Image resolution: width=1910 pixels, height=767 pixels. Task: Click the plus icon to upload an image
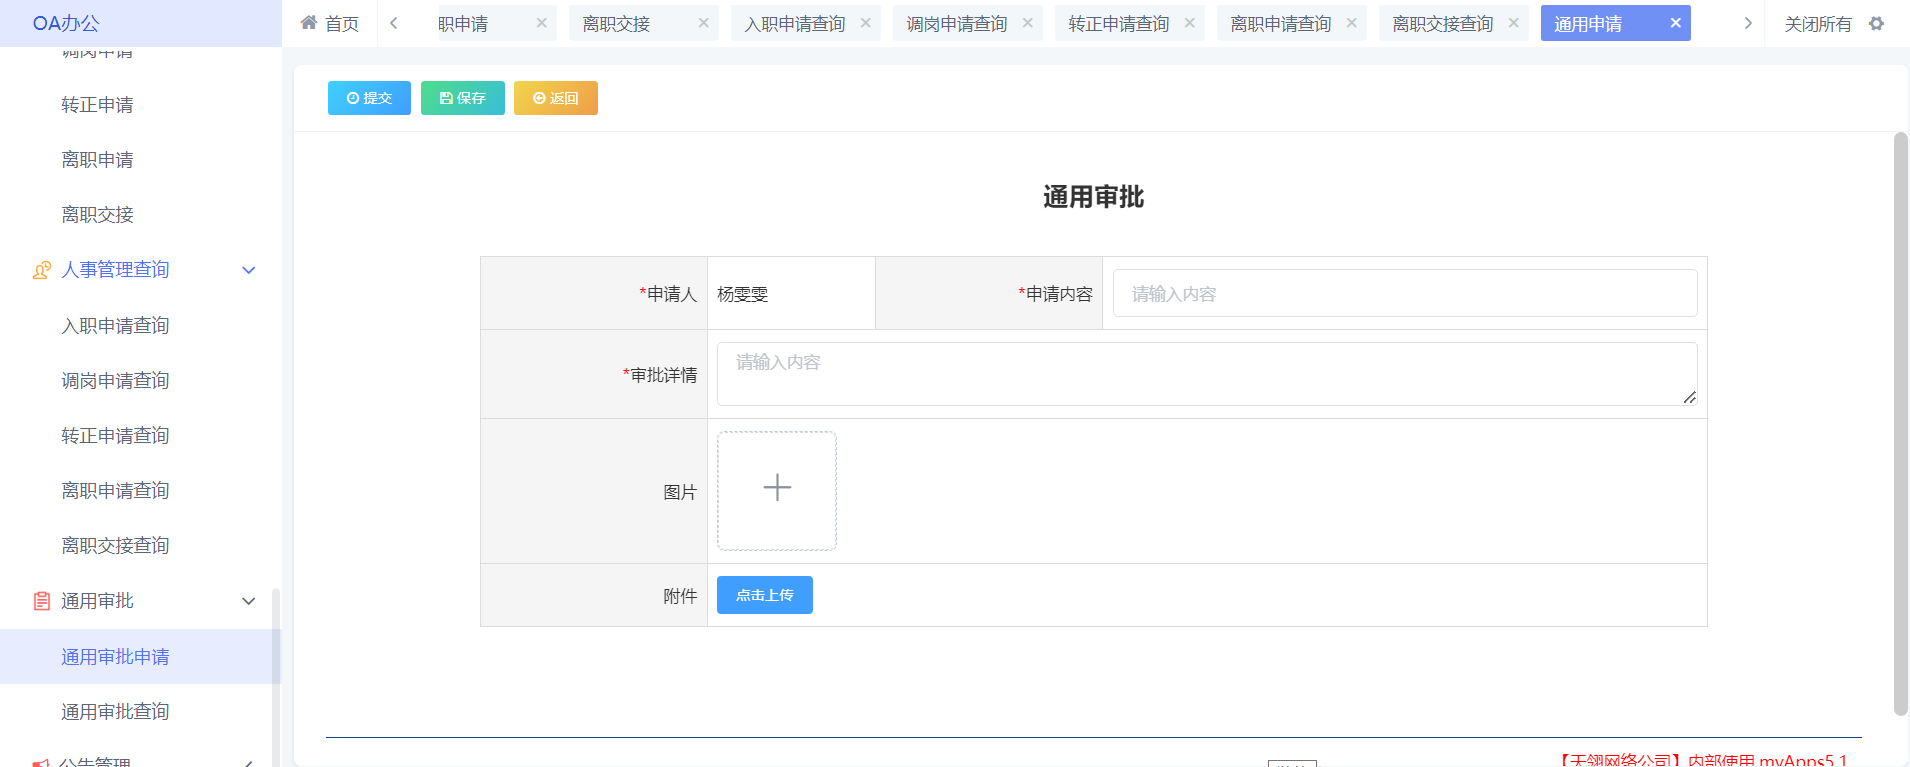777,490
